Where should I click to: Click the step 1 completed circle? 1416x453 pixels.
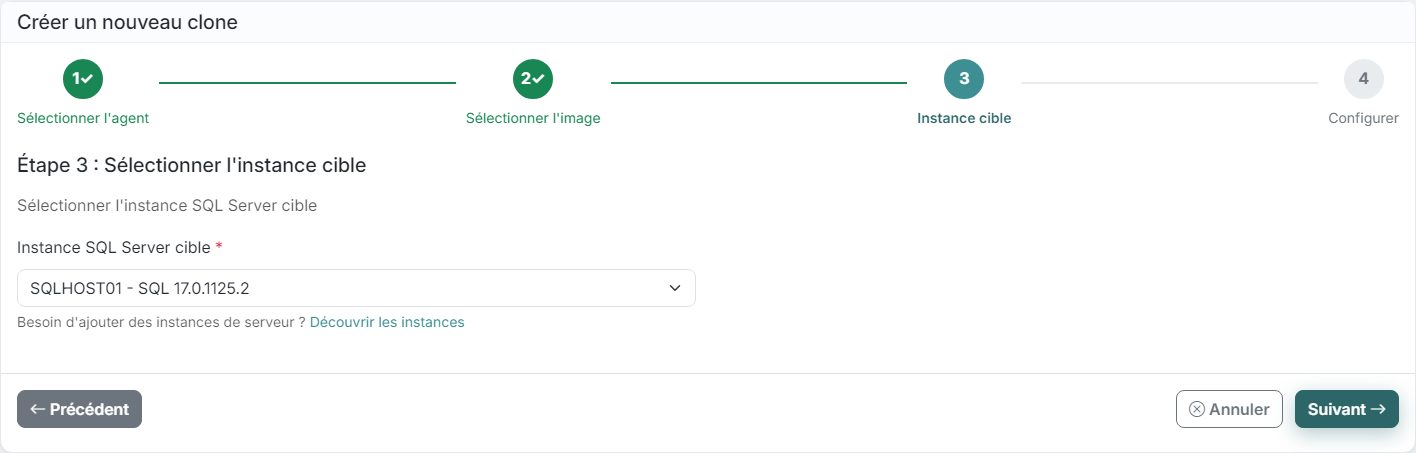[83, 79]
